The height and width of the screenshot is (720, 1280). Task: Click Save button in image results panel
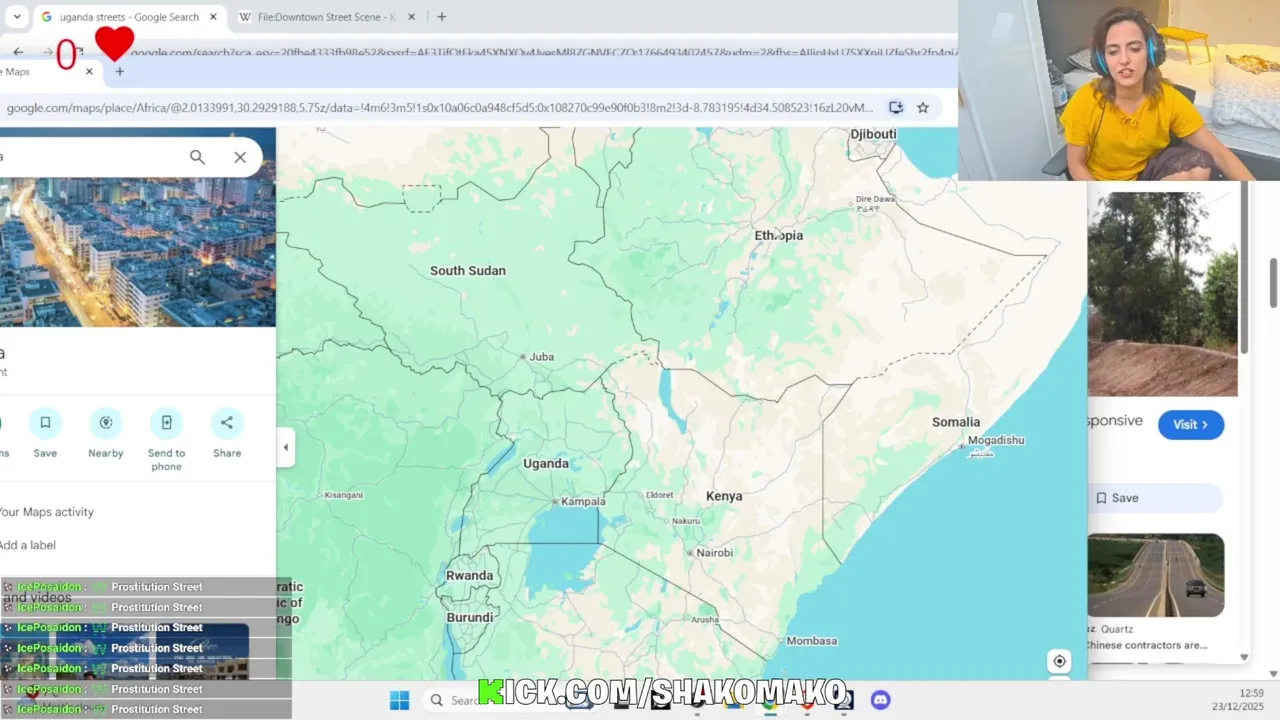[1155, 498]
